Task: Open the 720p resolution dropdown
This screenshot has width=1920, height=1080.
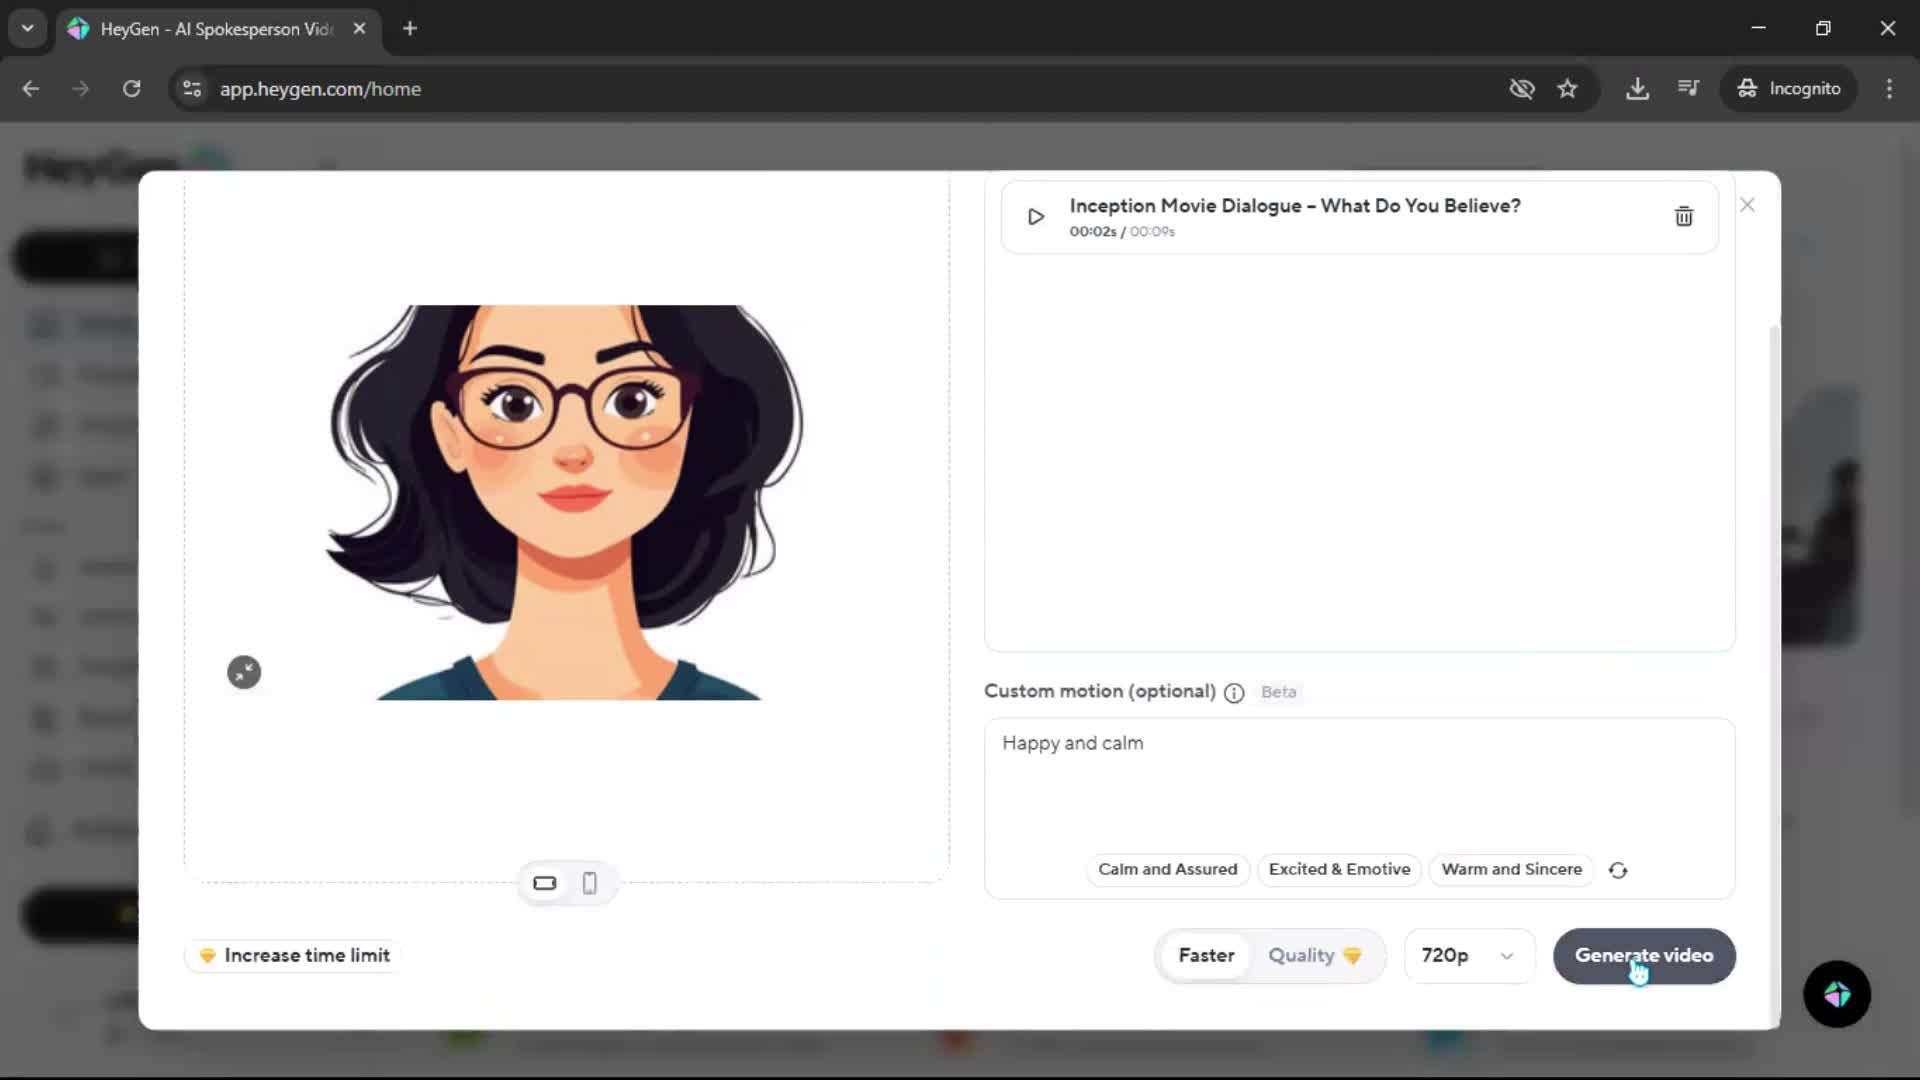Action: click(x=1467, y=955)
